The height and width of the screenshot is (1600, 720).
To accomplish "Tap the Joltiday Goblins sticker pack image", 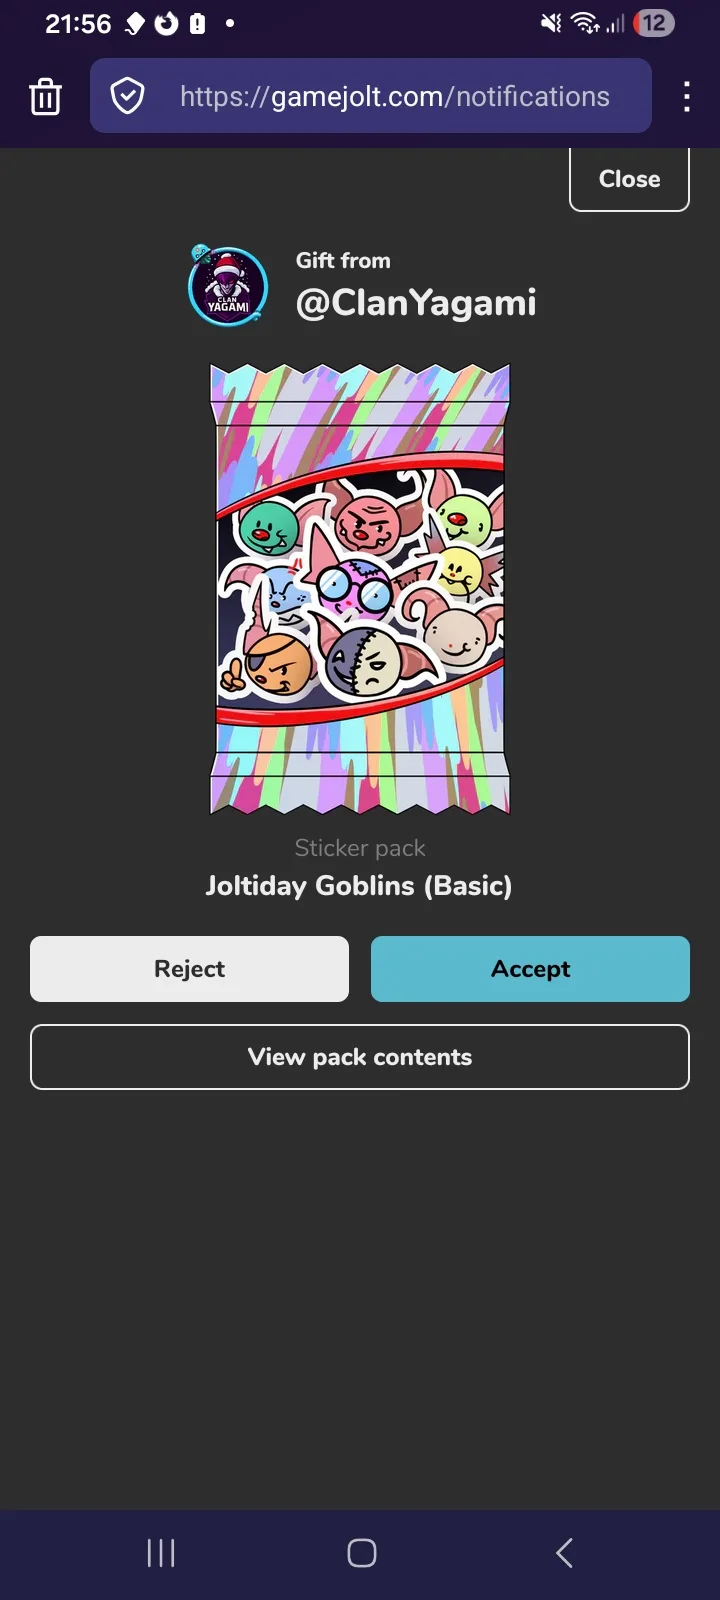I will (360, 589).
